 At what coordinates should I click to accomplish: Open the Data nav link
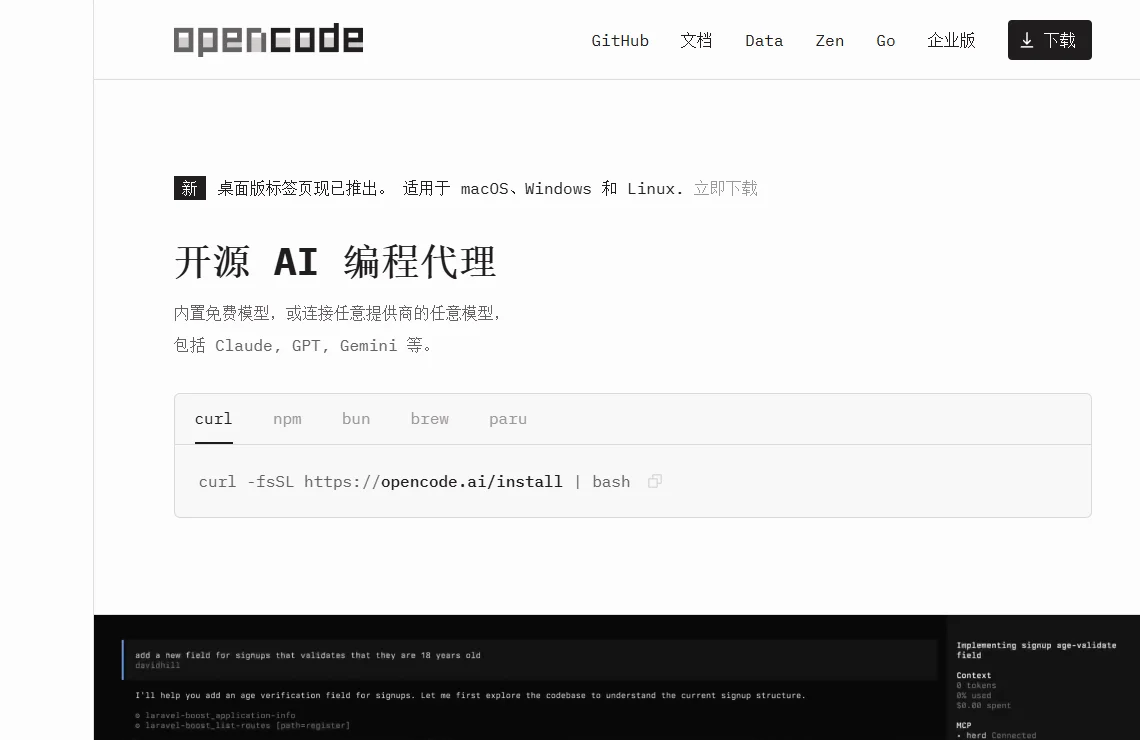click(764, 41)
